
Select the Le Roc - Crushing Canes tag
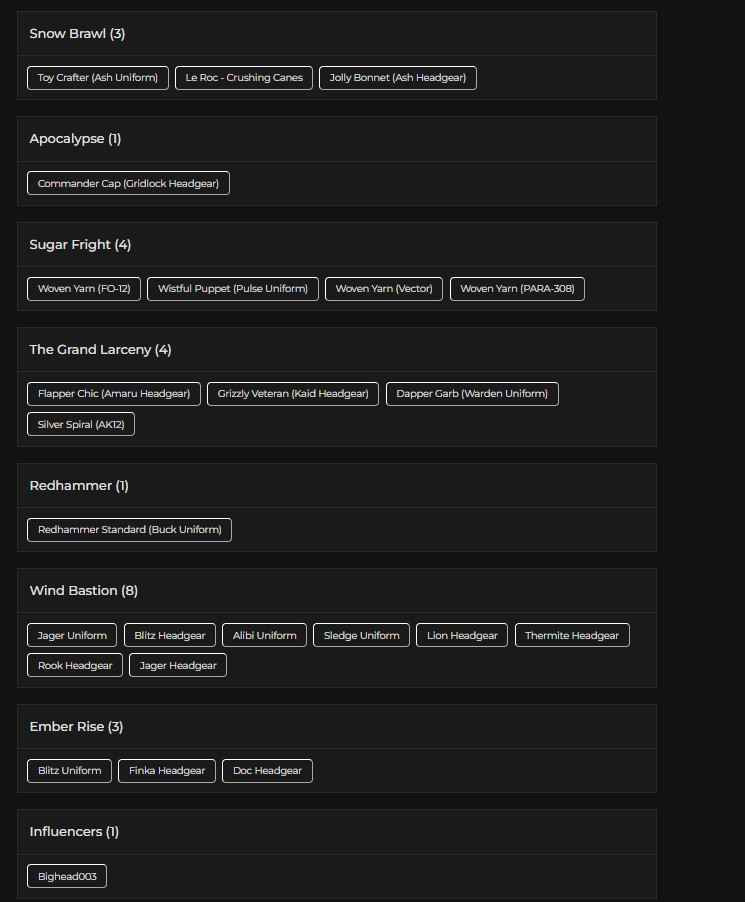pos(244,78)
